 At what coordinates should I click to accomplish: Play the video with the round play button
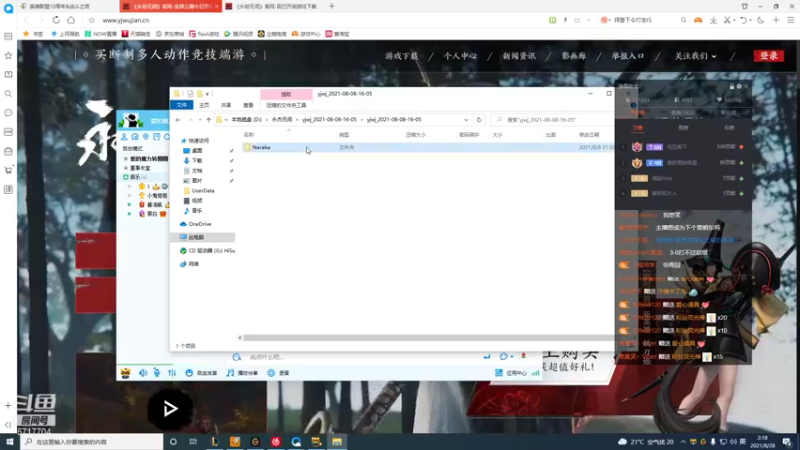[170, 409]
